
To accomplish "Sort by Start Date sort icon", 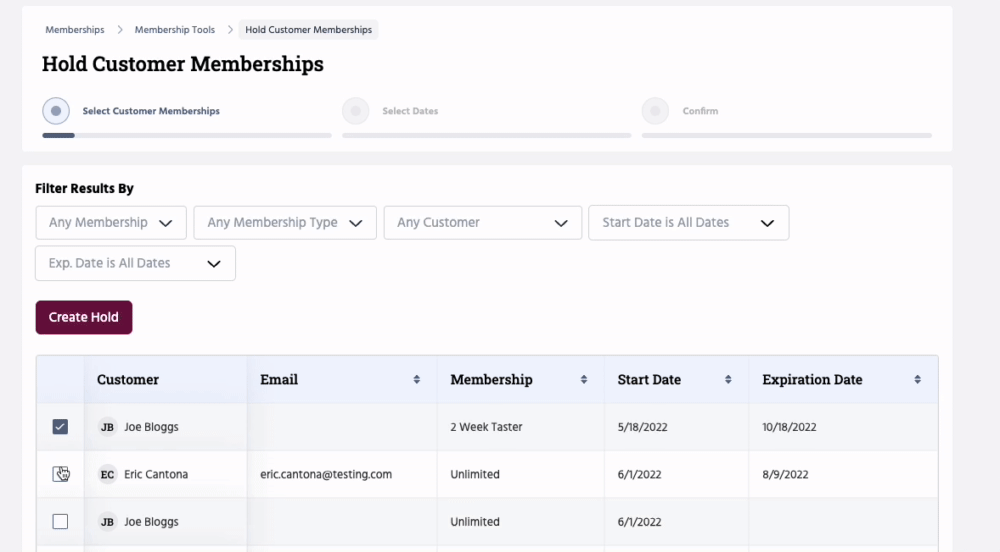I will (x=728, y=380).
